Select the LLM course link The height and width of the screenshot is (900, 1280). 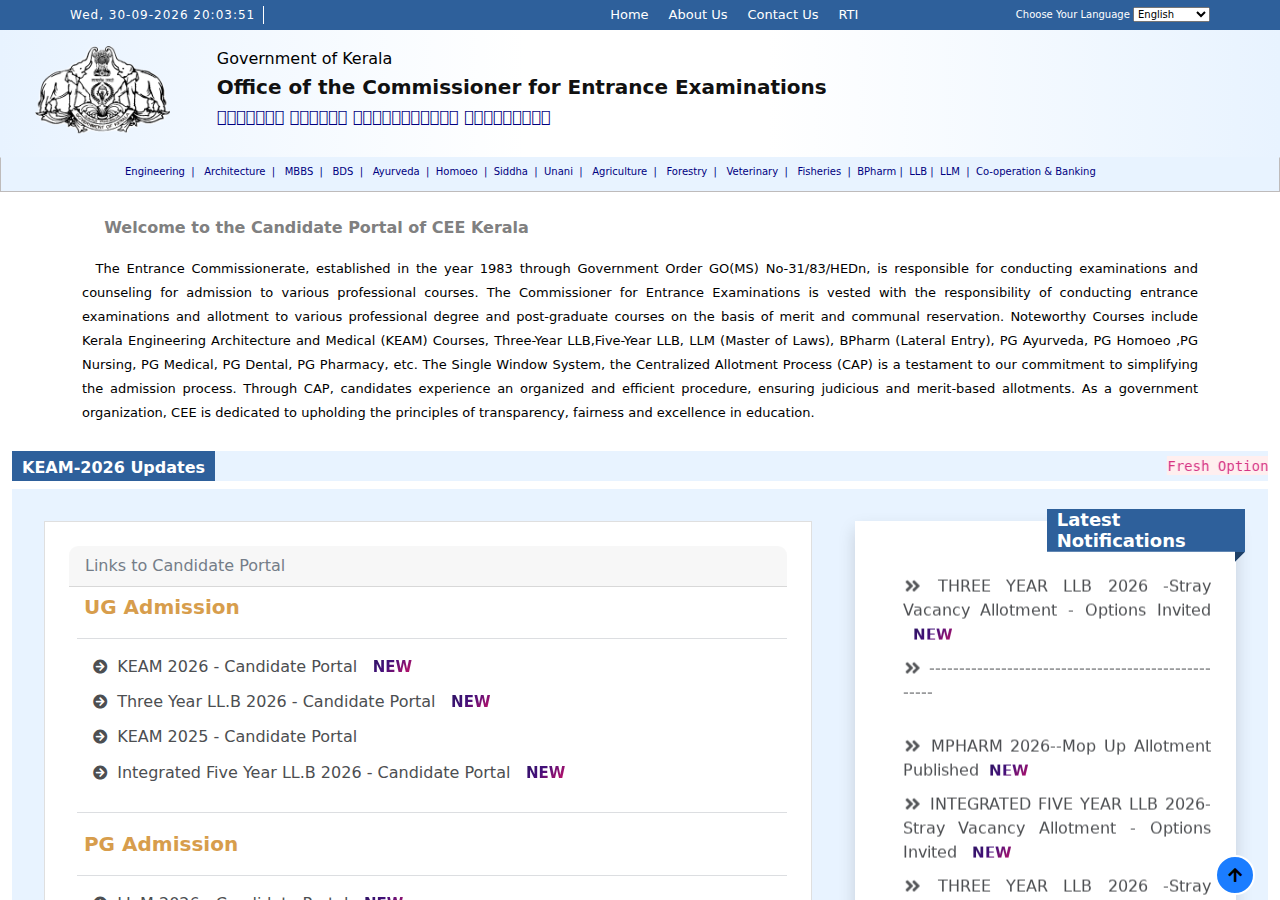tap(950, 172)
